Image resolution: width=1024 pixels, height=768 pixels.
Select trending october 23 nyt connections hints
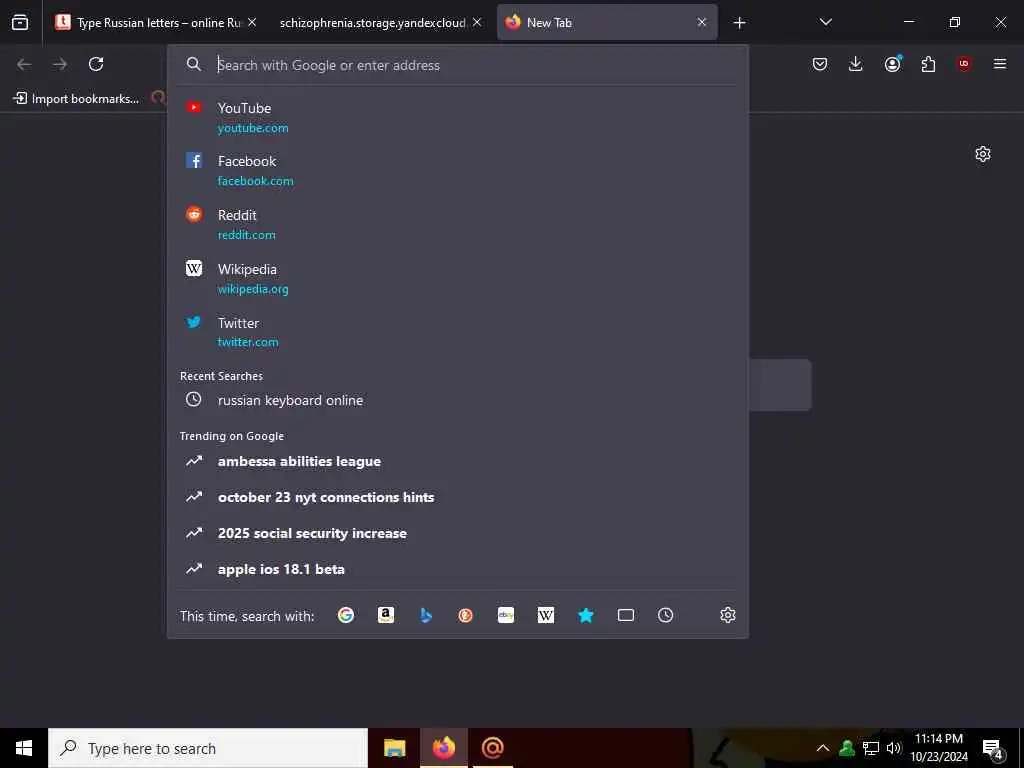[x=458, y=497]
